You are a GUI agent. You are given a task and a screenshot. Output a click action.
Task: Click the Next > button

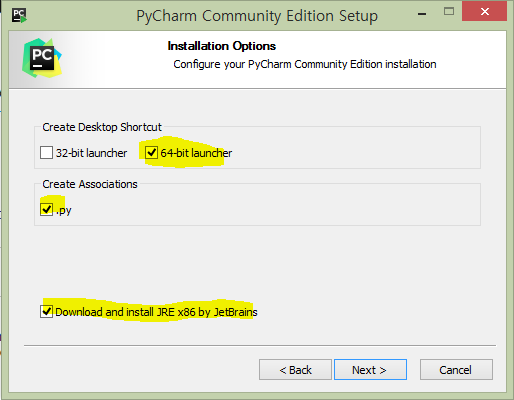click(370, 369)
